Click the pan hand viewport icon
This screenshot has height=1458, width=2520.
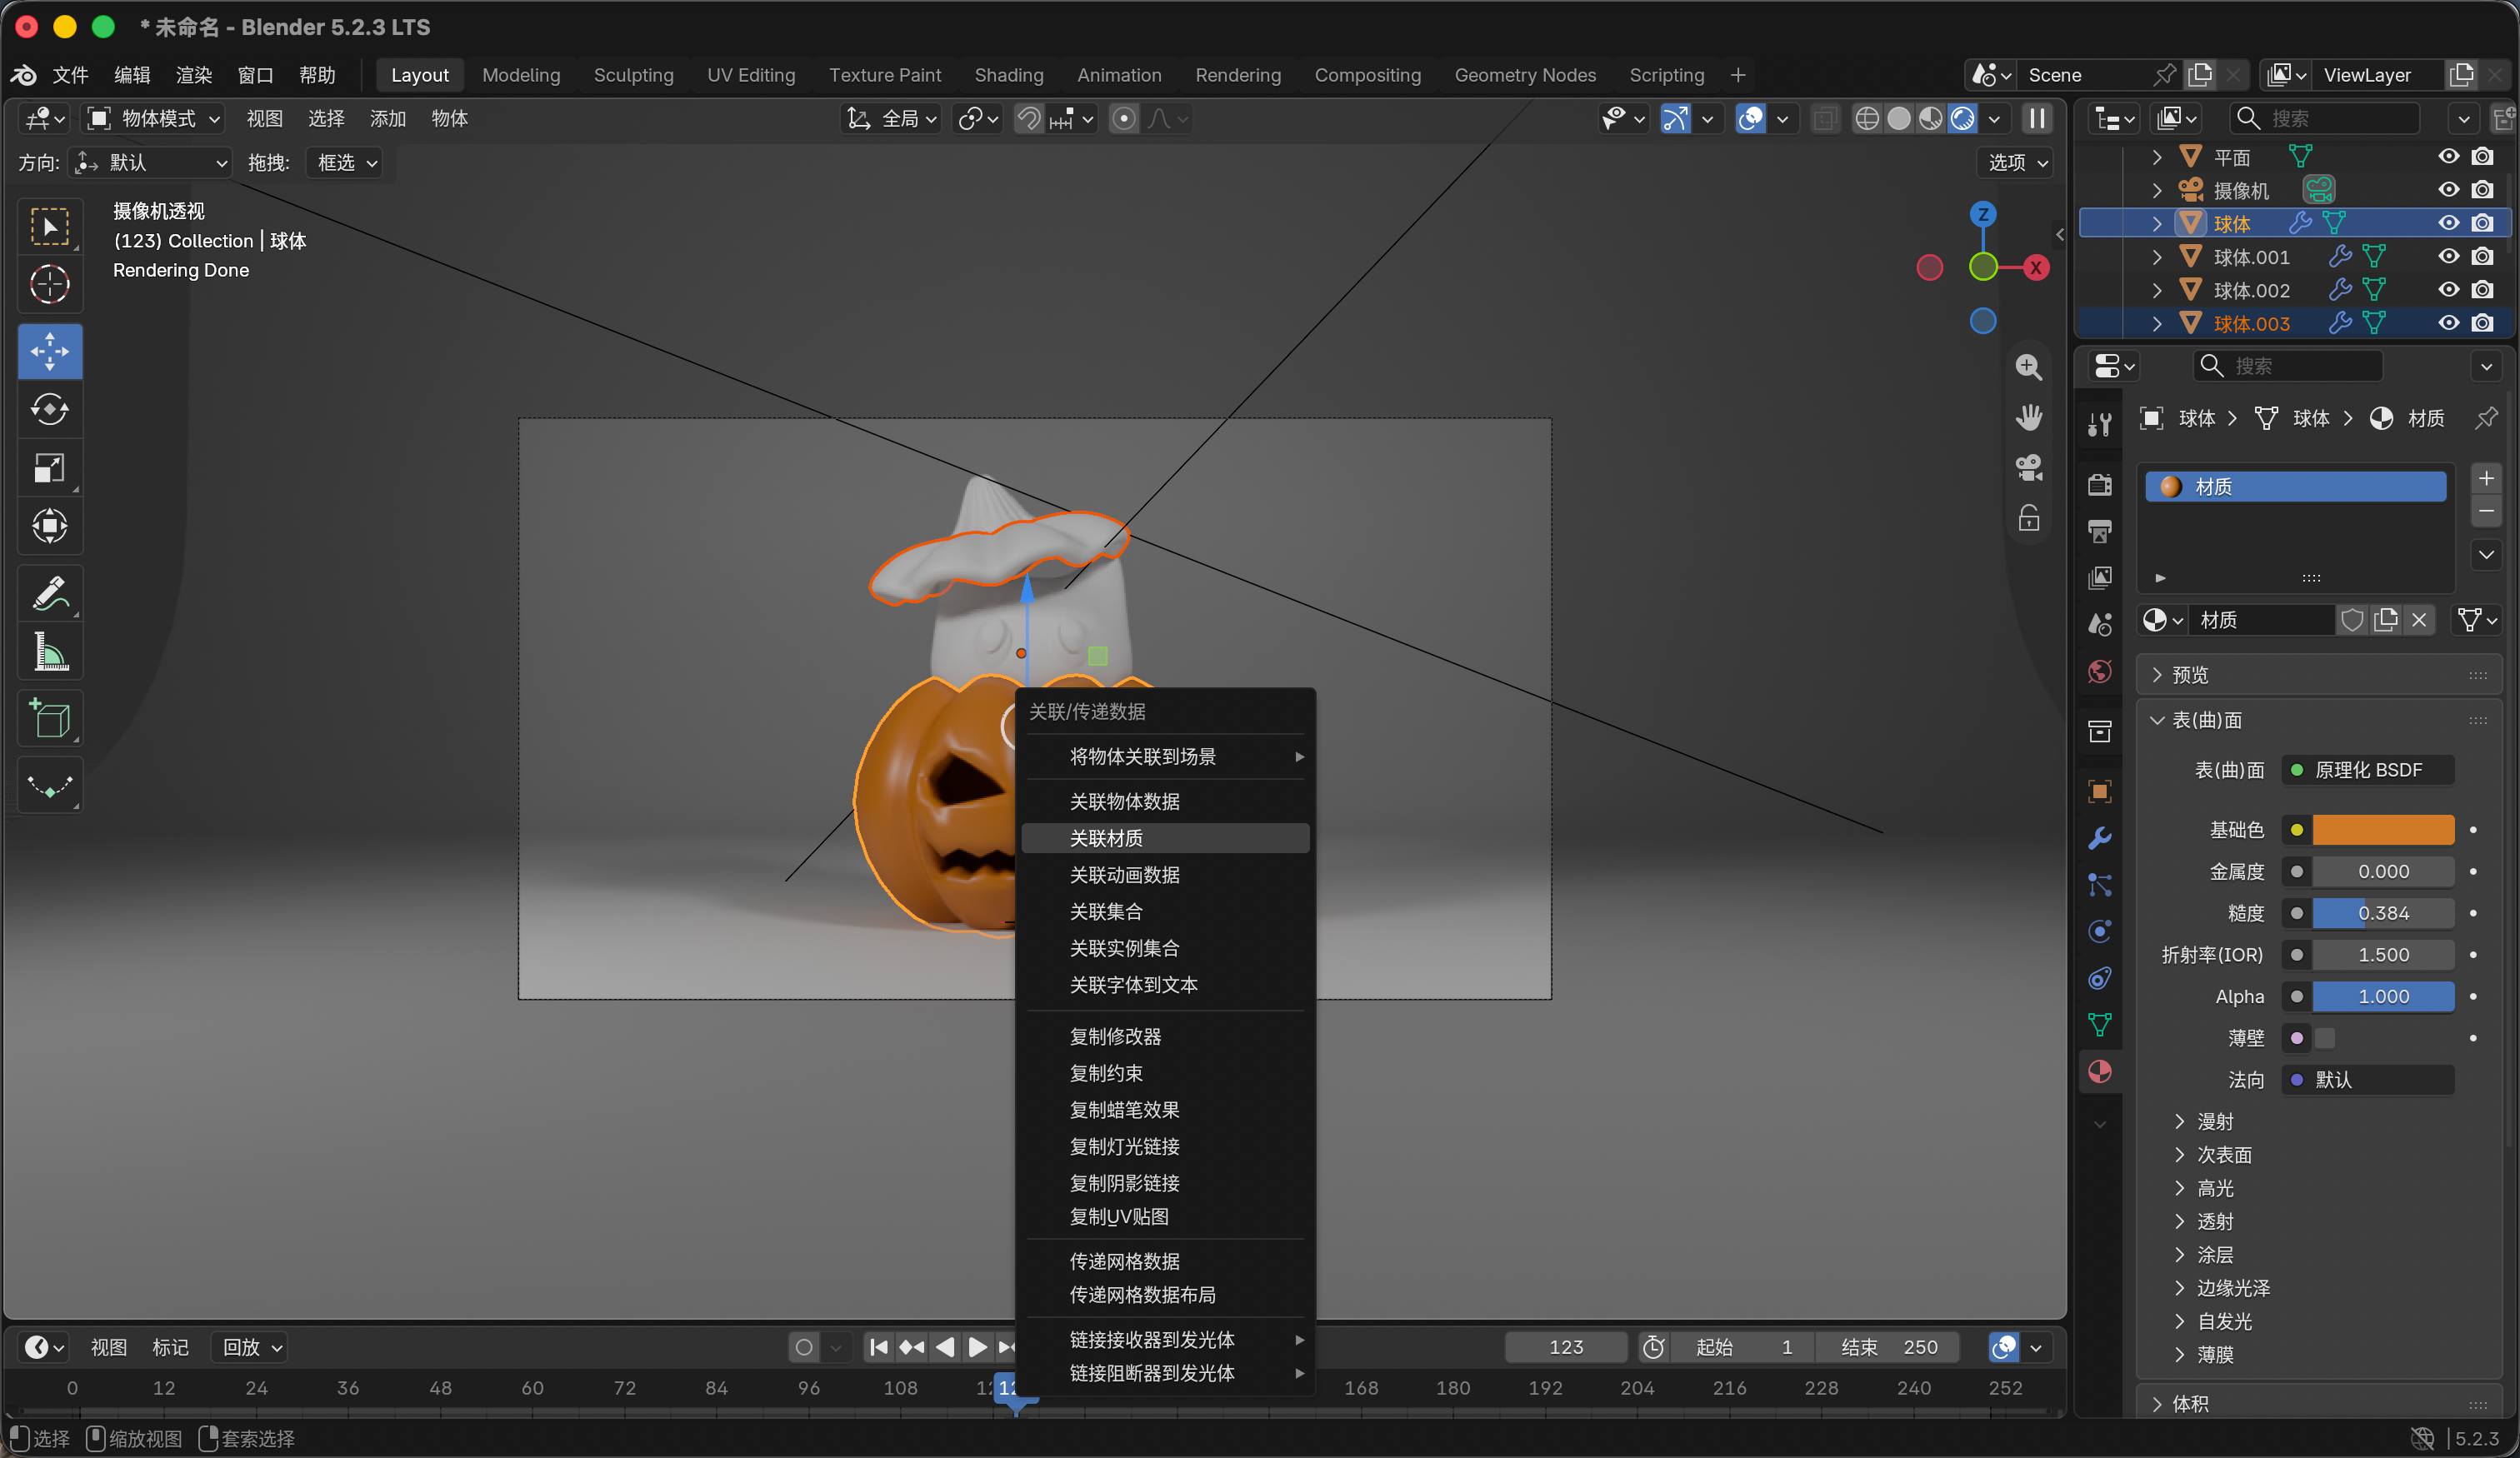[2028, 417]
